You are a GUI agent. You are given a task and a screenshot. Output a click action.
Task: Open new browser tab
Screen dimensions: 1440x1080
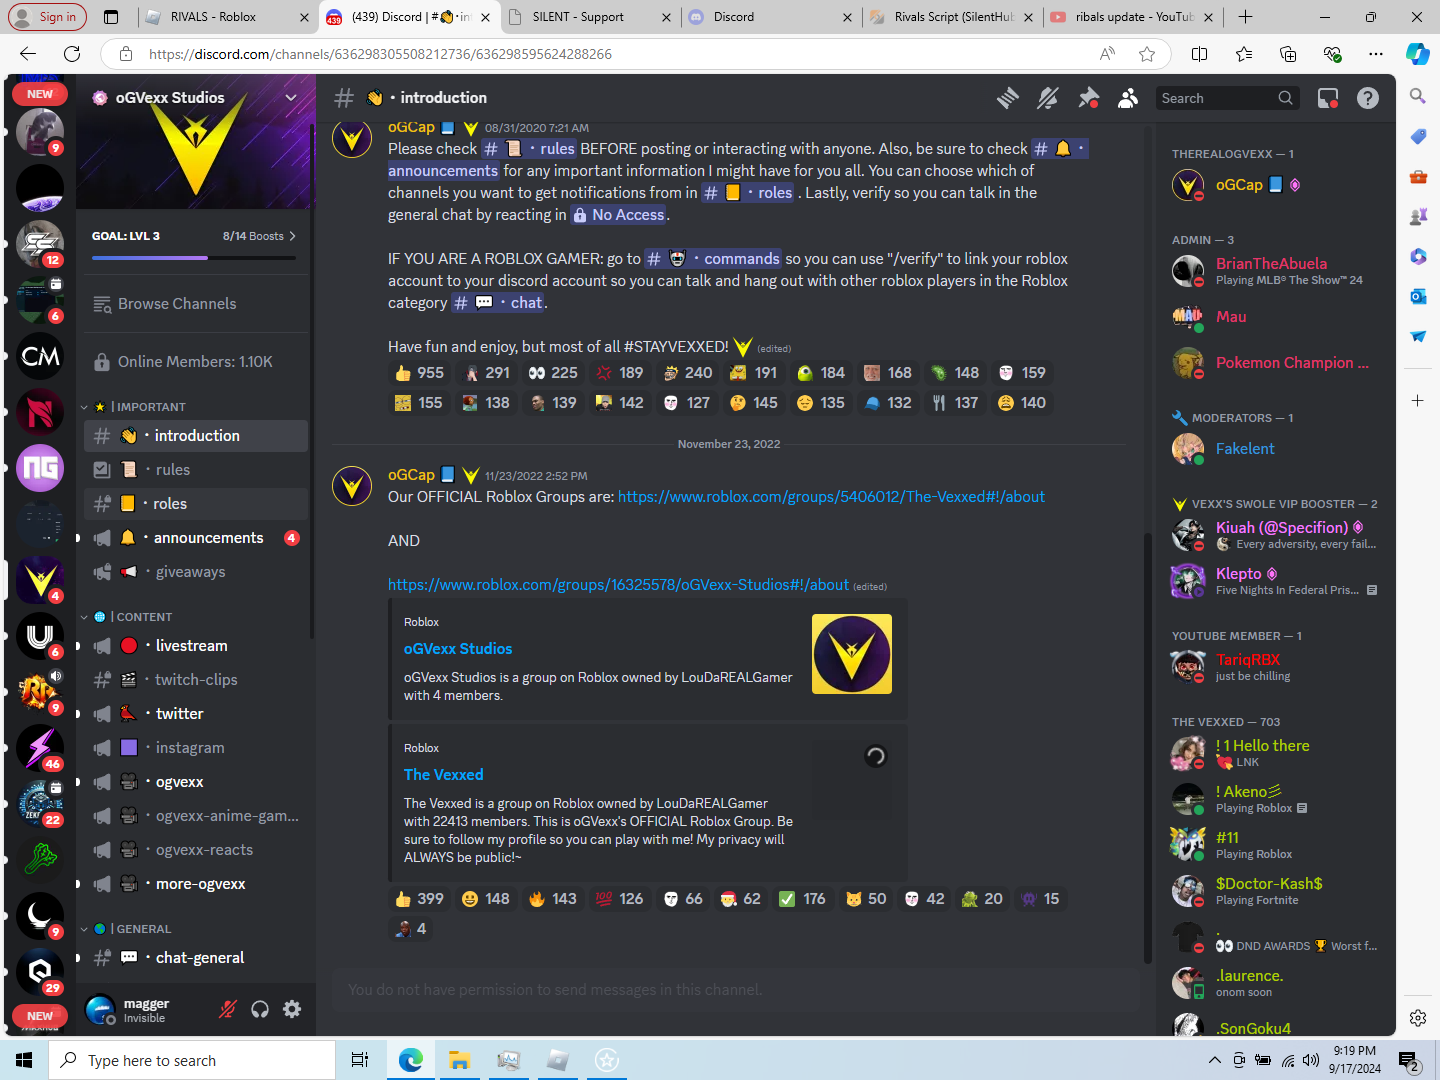click(x=1245, y=17)
